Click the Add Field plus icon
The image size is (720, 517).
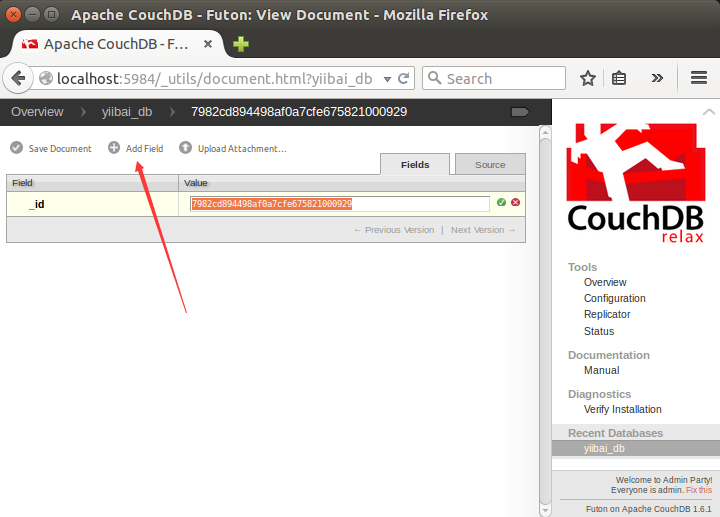[114, 148]
